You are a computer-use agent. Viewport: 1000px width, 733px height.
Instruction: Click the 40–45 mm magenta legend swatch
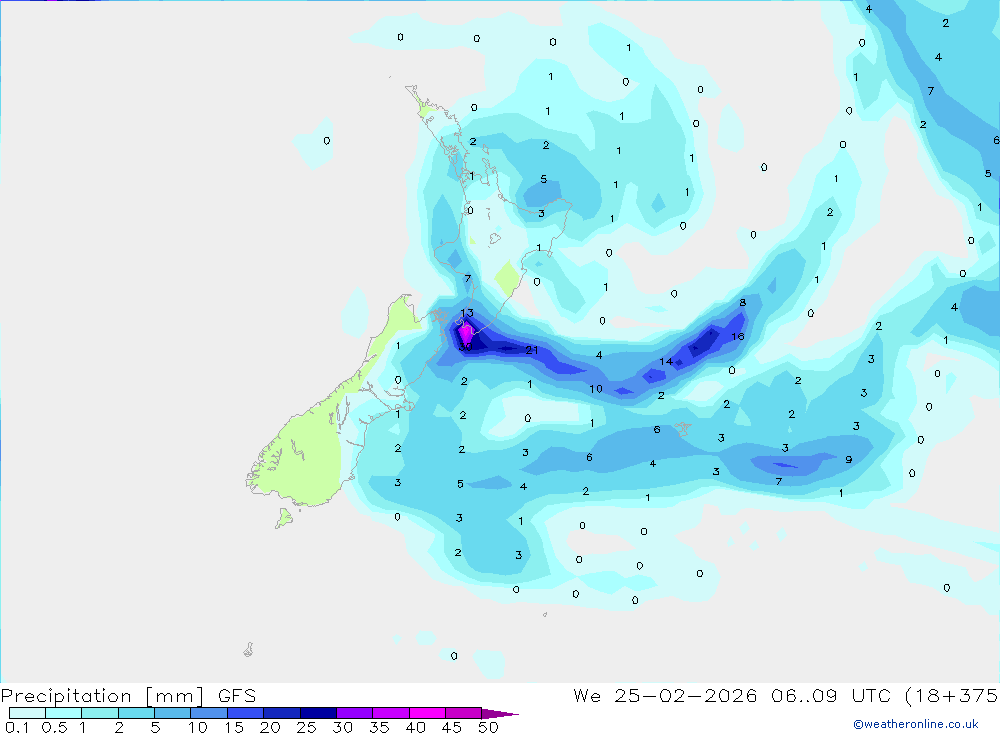[427, 713]
